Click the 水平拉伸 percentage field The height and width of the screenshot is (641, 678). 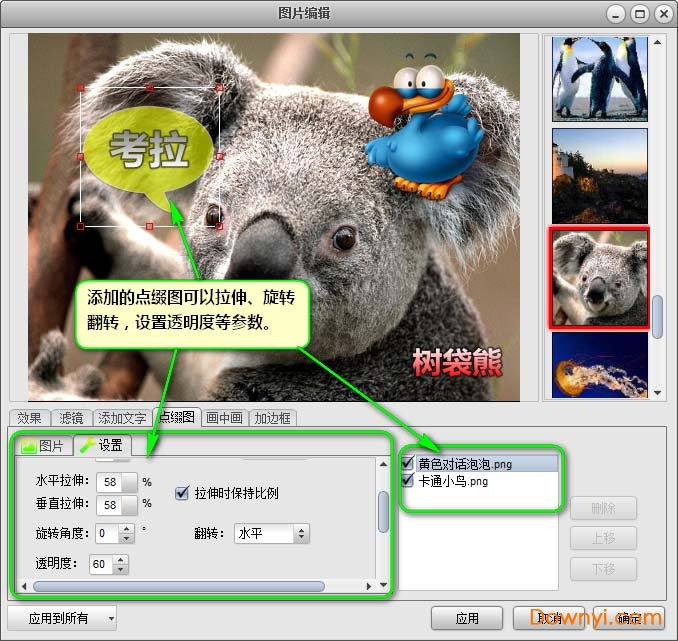click(111, 482)
